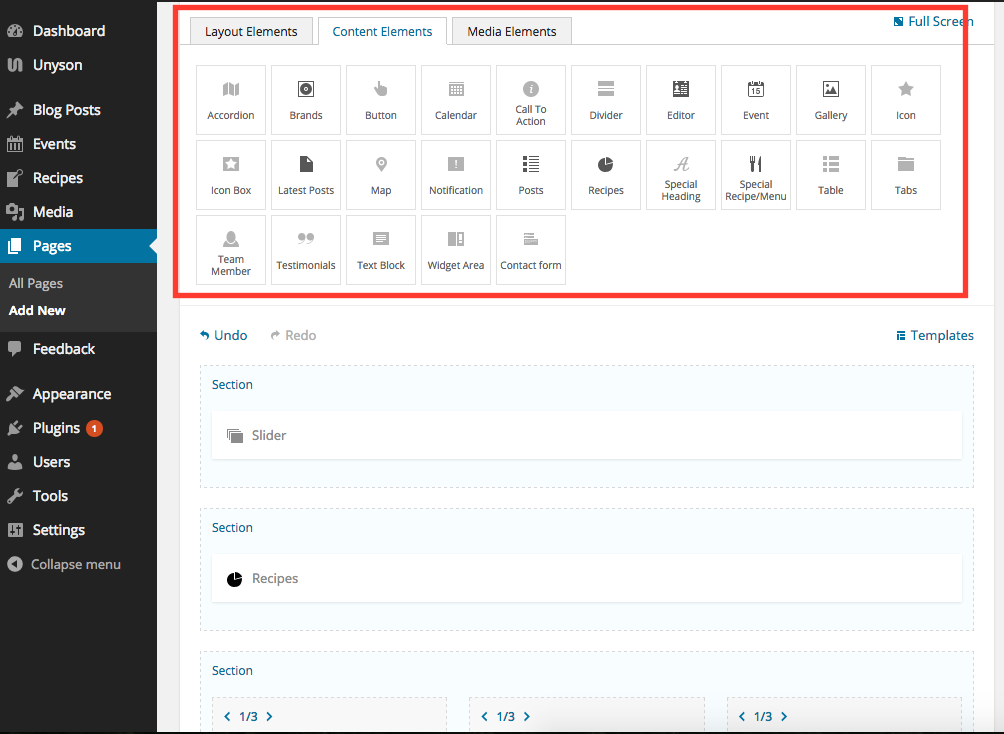Add the Calendar element

[x=456, y=100]
